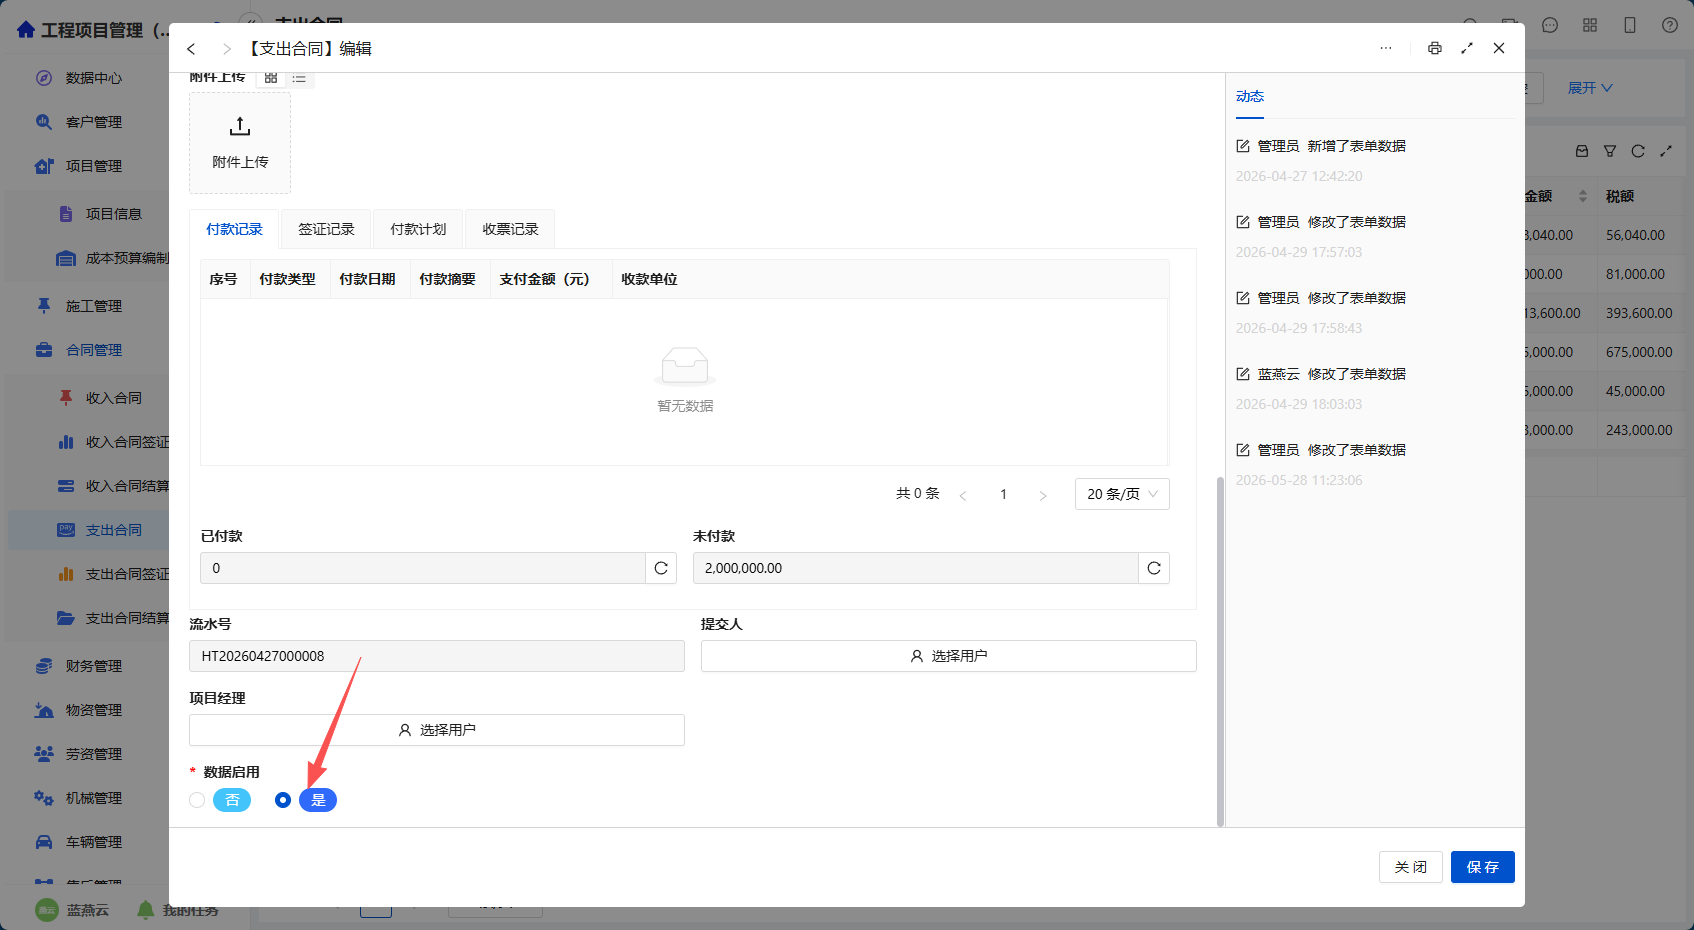Viewport: 1694px width, 930px height.
Task: Switch attachments to grid view icon
Action: (271, 78)
